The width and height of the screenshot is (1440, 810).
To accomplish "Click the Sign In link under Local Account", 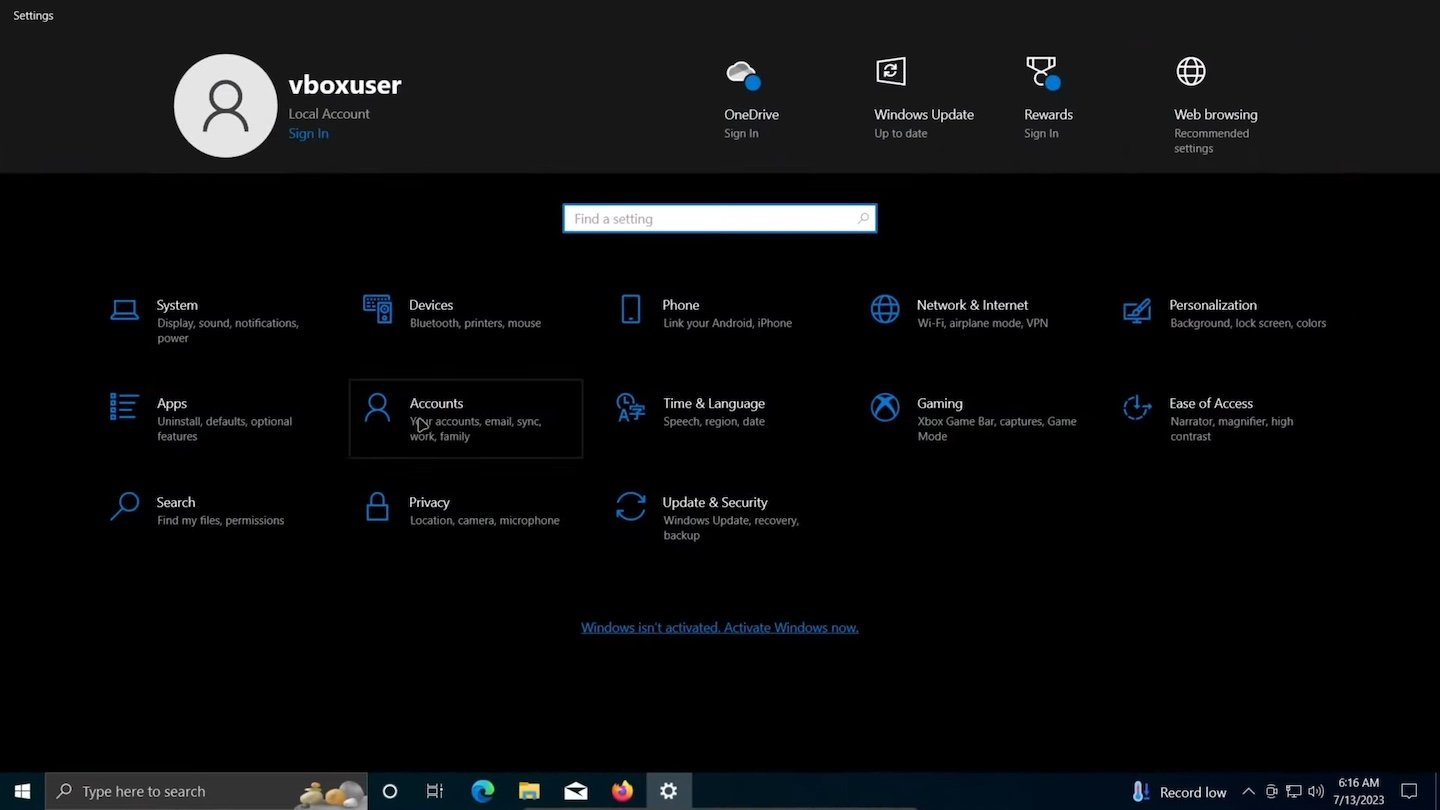I will pos(308,133).
